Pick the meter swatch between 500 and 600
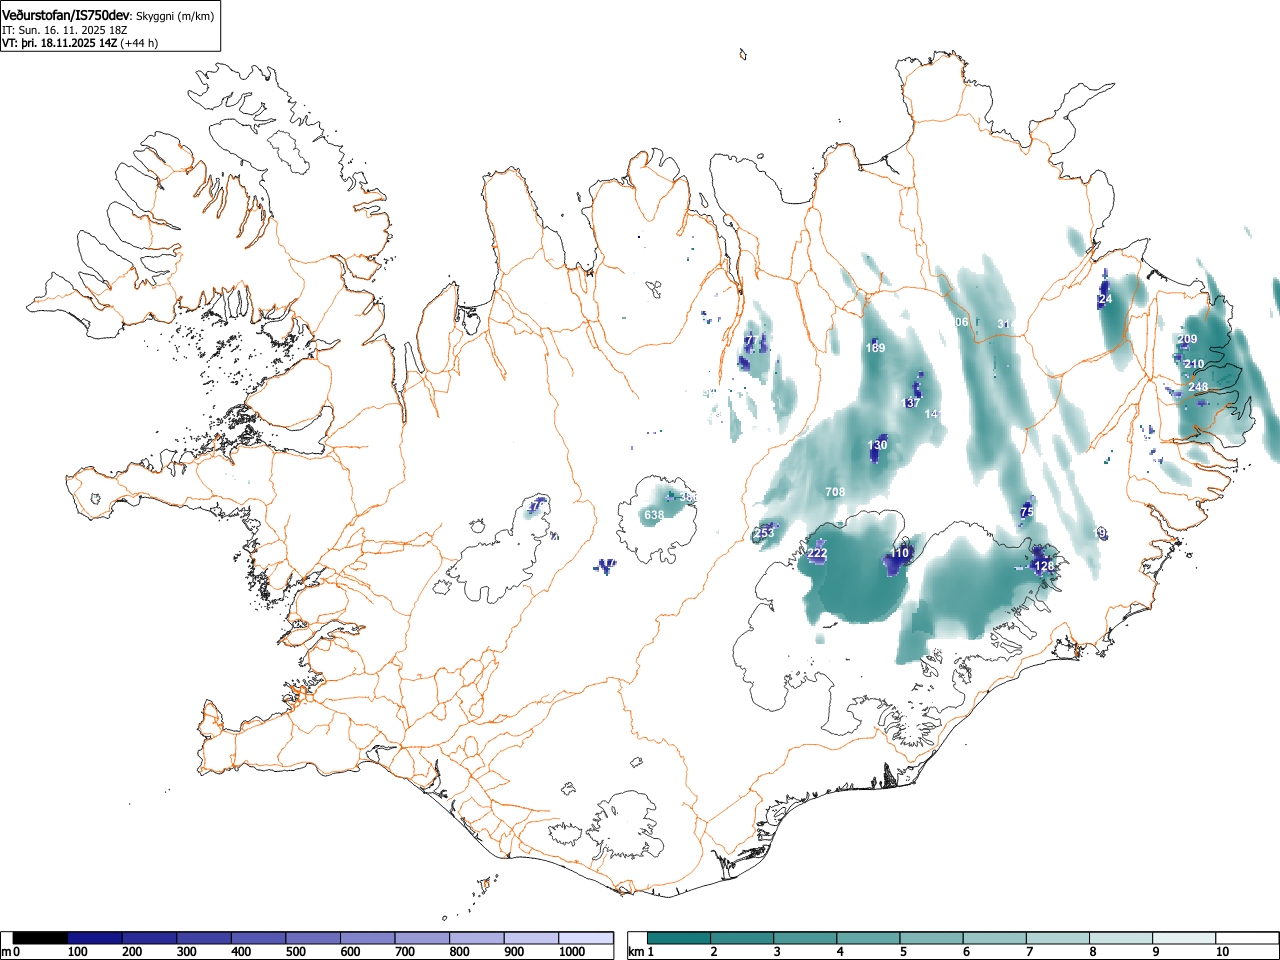The image size is (1280, 960). click(313, 938)
